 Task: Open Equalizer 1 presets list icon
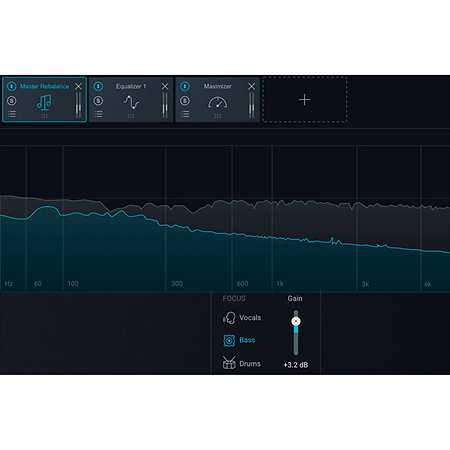(98, 114)
